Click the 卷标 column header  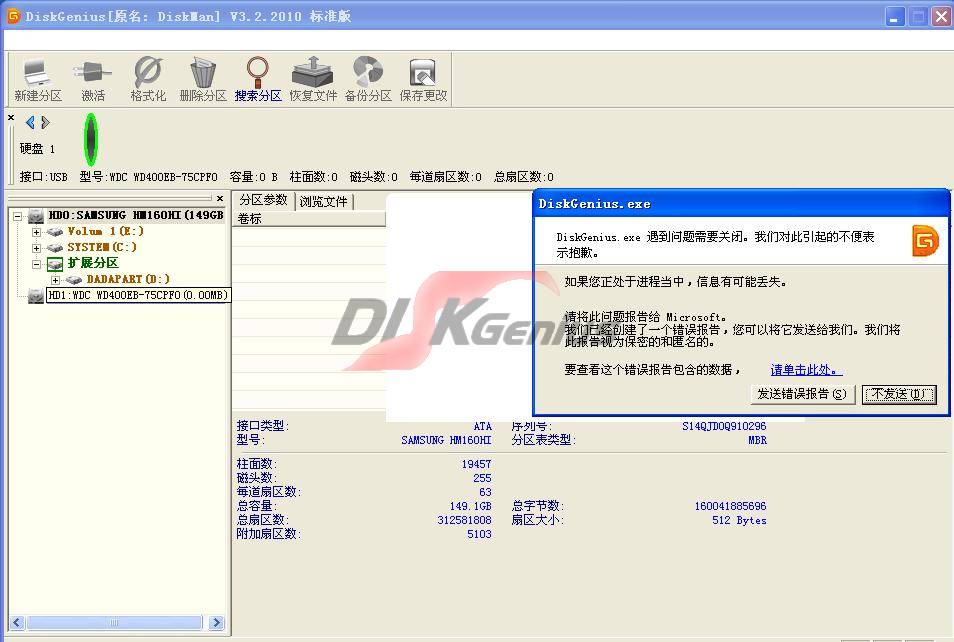[x=309, y=218]
